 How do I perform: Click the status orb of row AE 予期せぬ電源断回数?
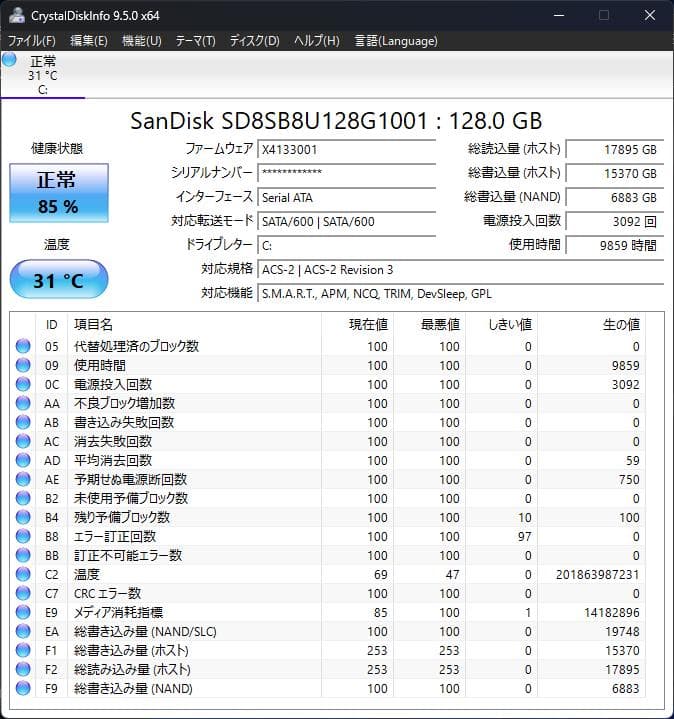pyautogui.click(x=23, y=479)
